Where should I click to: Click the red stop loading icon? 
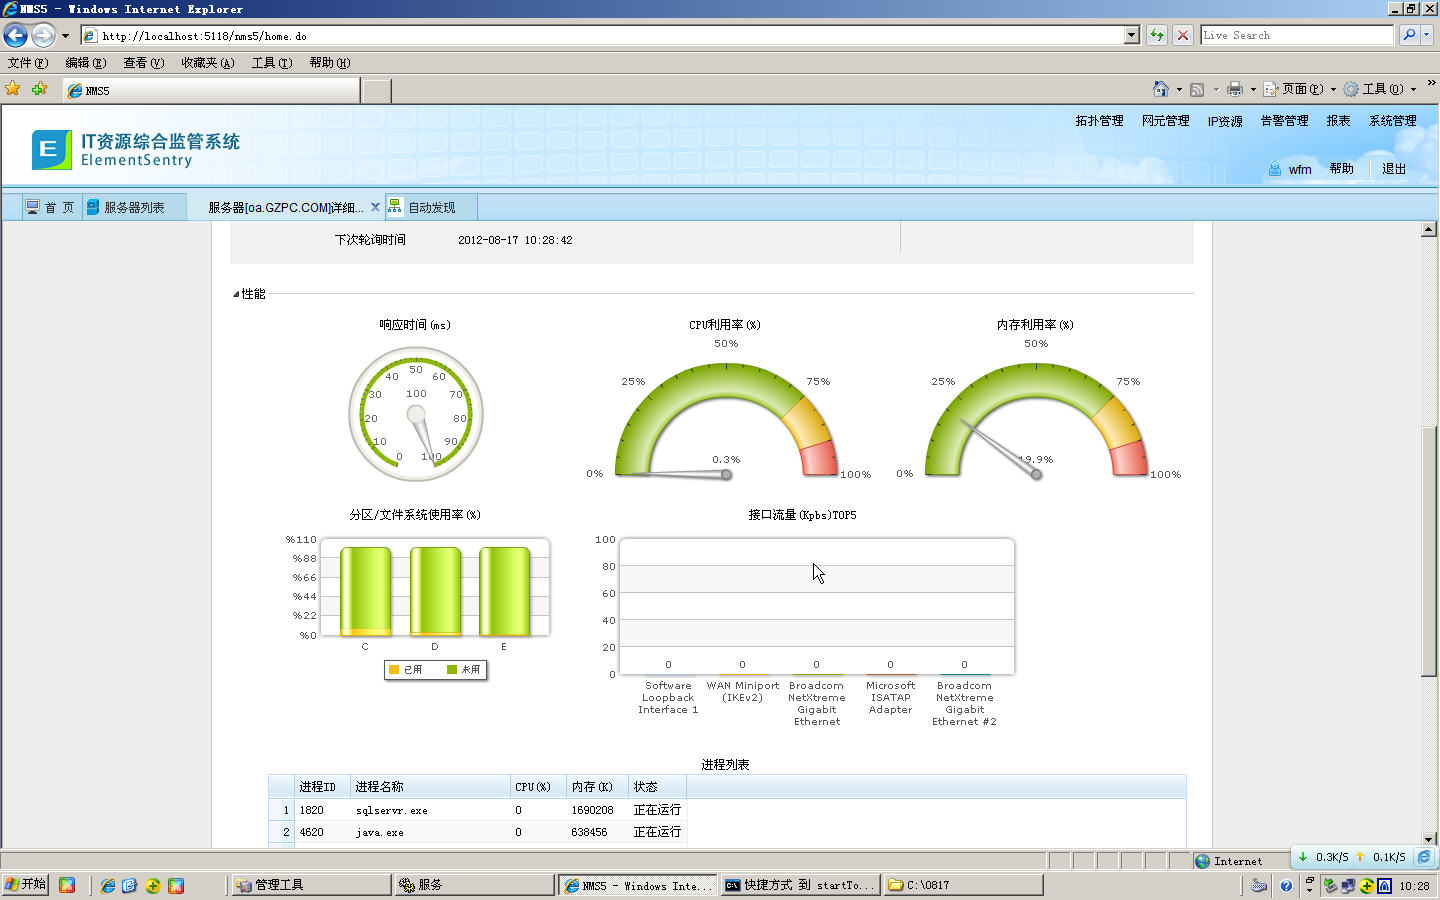click(1183, 35)
